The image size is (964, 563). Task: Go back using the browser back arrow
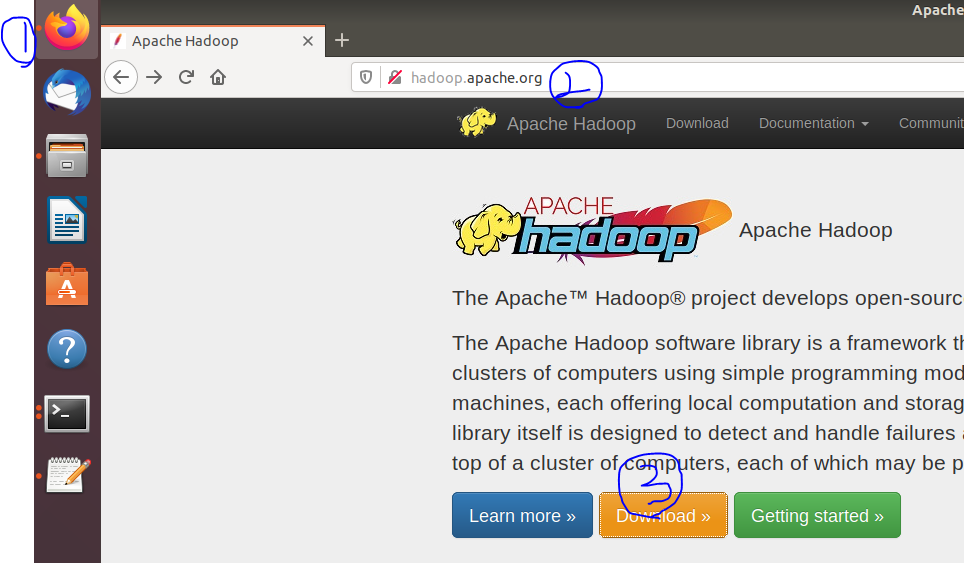coord(120,77)
